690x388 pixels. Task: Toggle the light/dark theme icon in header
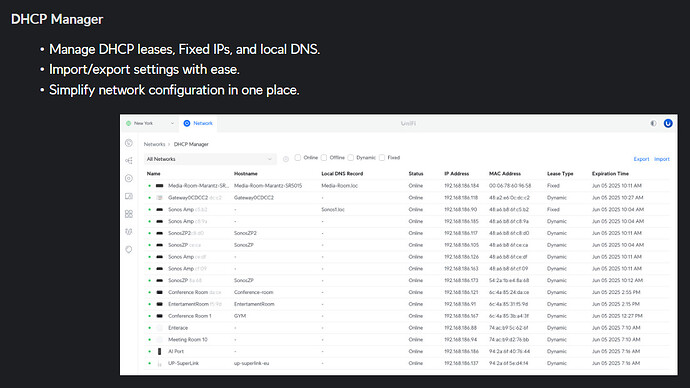pos(653,124)
